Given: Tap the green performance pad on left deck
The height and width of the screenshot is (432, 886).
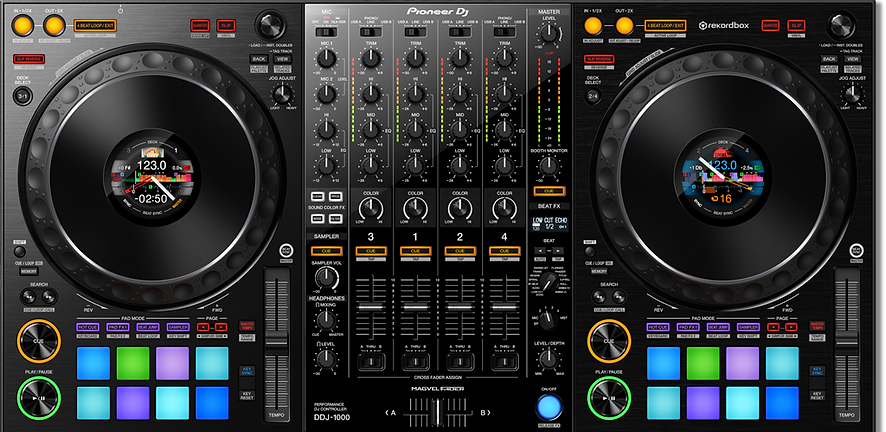Looking at the screenshot, I should tap(133, 363).
